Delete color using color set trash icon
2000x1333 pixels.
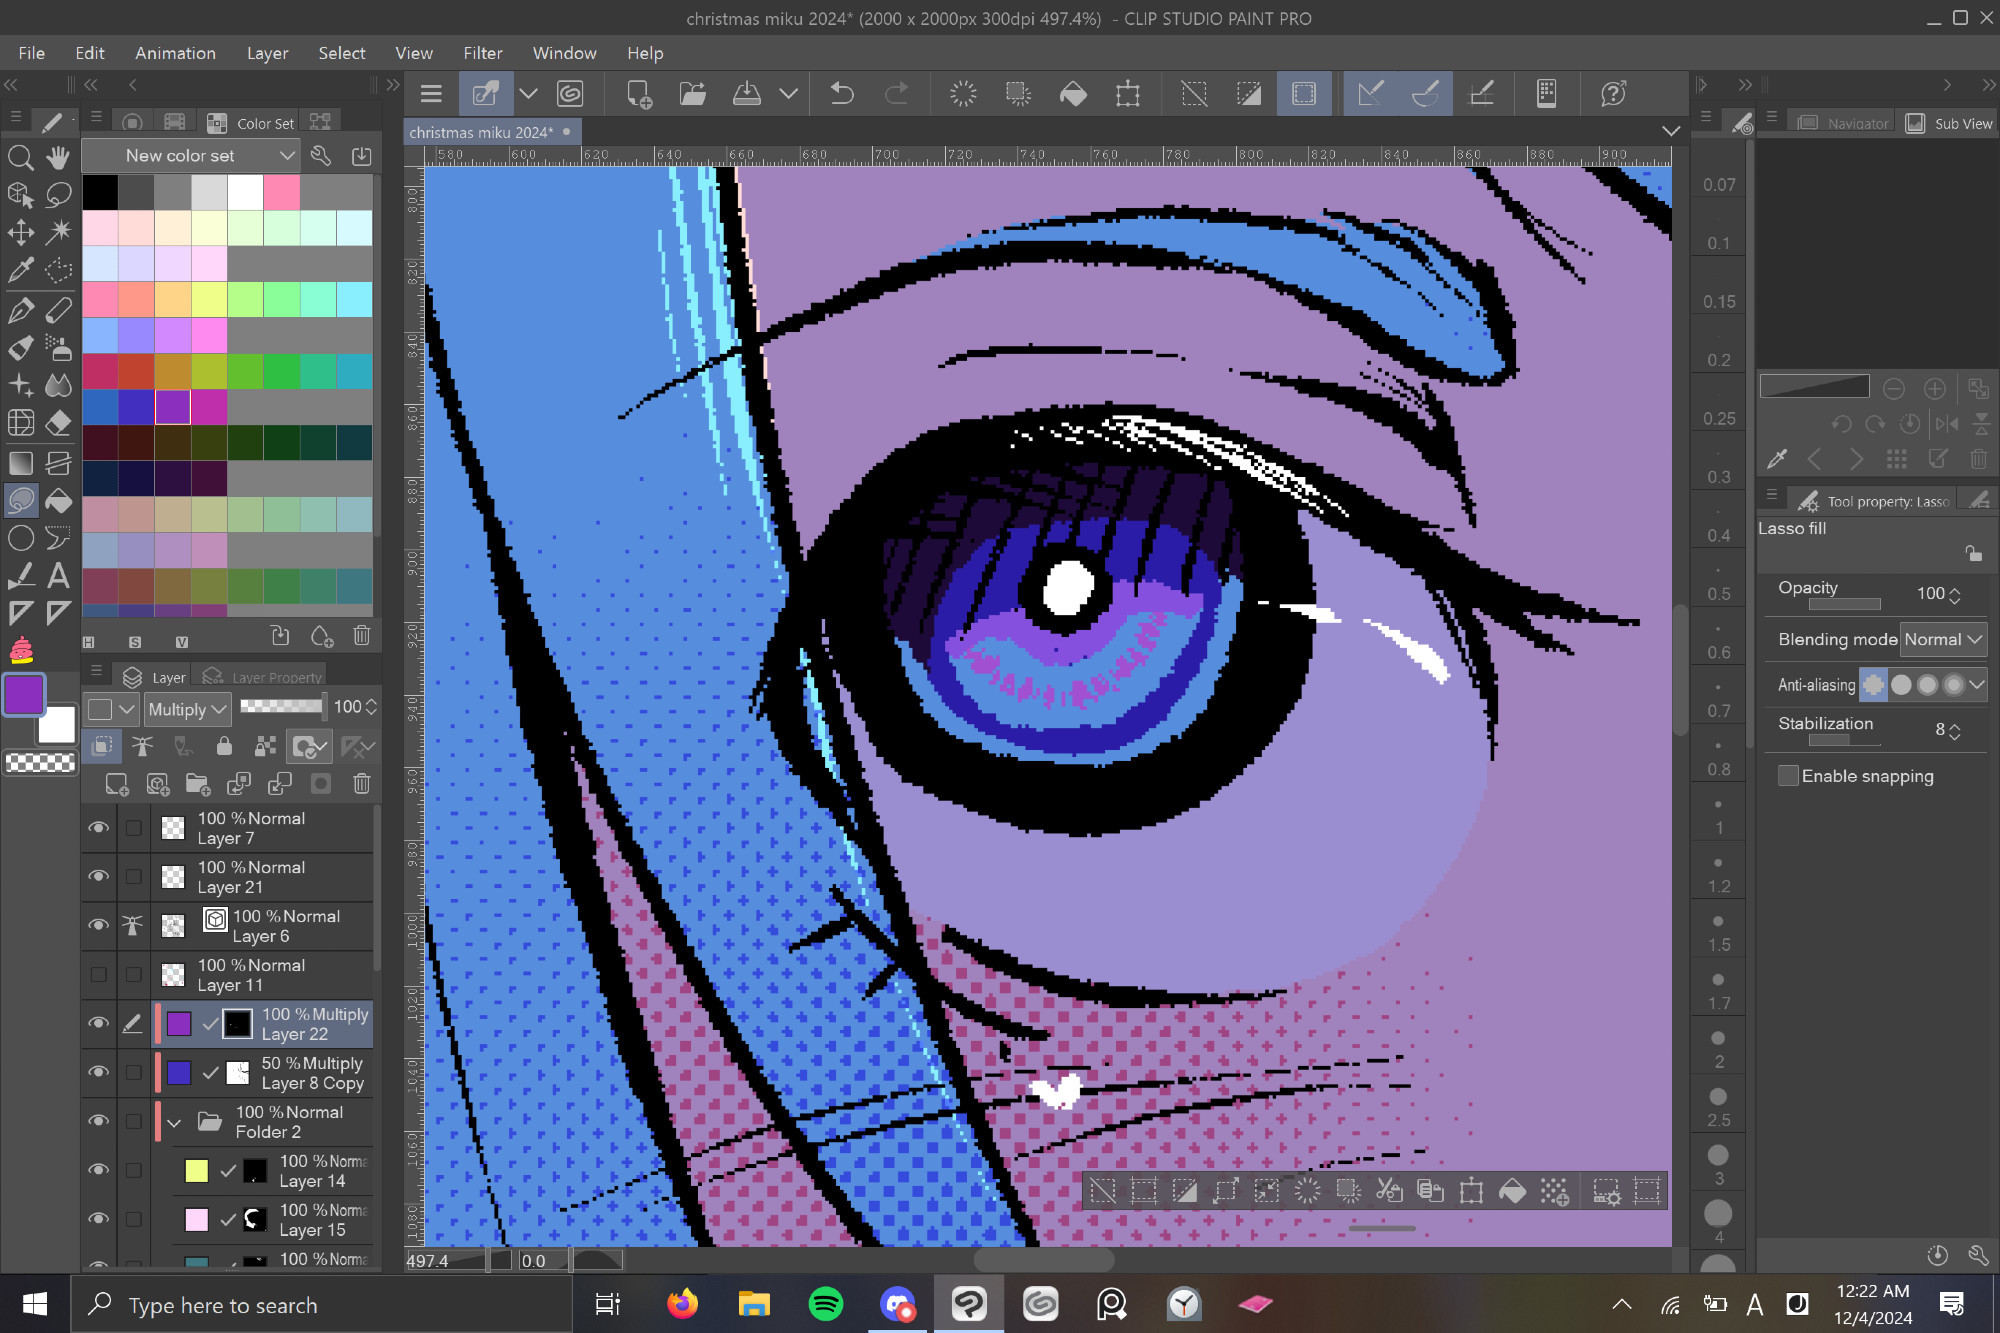tap(362, 636)
